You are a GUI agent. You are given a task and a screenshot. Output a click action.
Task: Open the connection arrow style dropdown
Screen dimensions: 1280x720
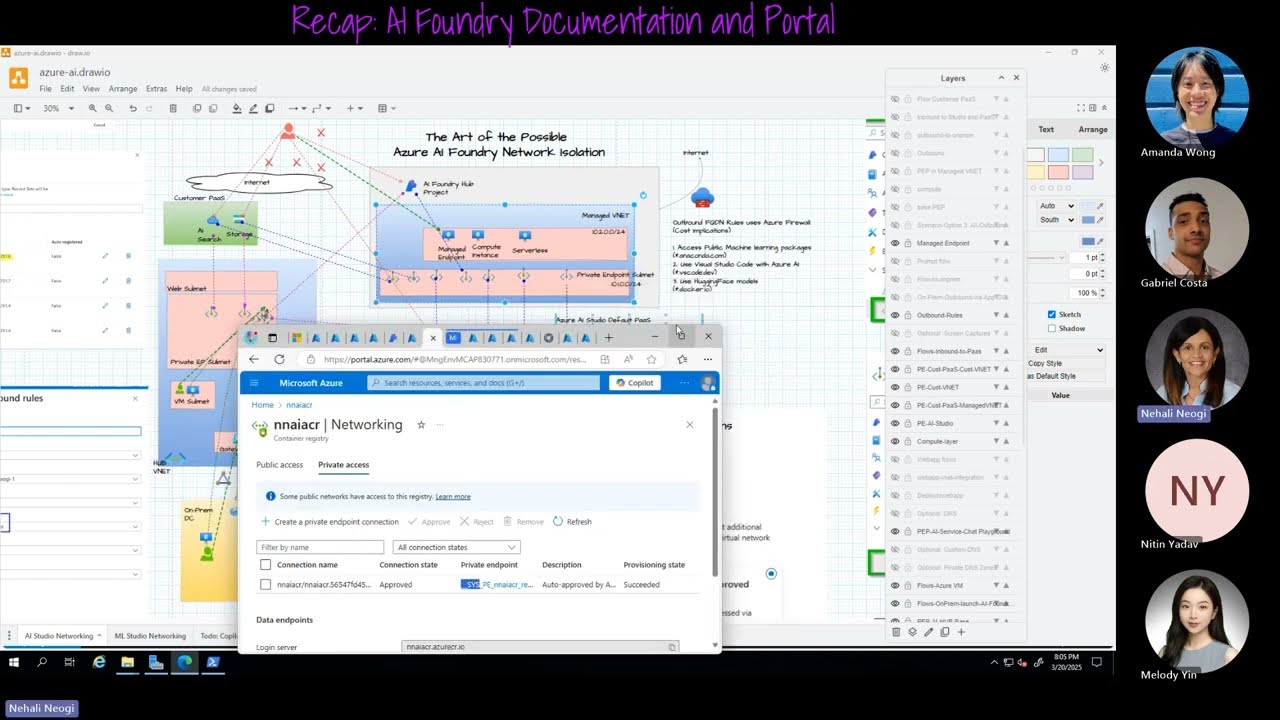(x=297, y=108)
